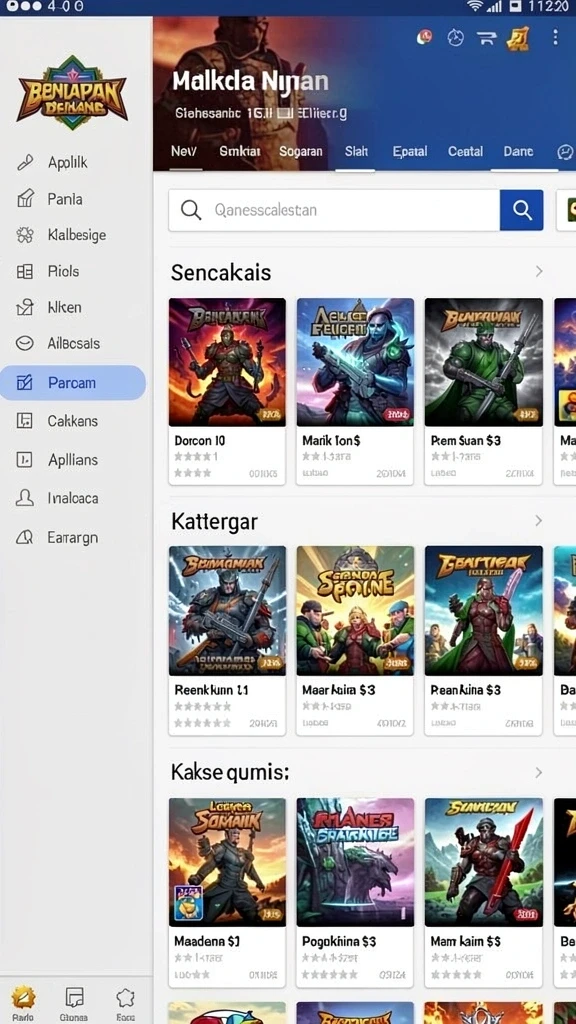This screenshot has width=576, height=1024.
Task: Click the Klalbesige sidebar icon
Action: (25, 234)
